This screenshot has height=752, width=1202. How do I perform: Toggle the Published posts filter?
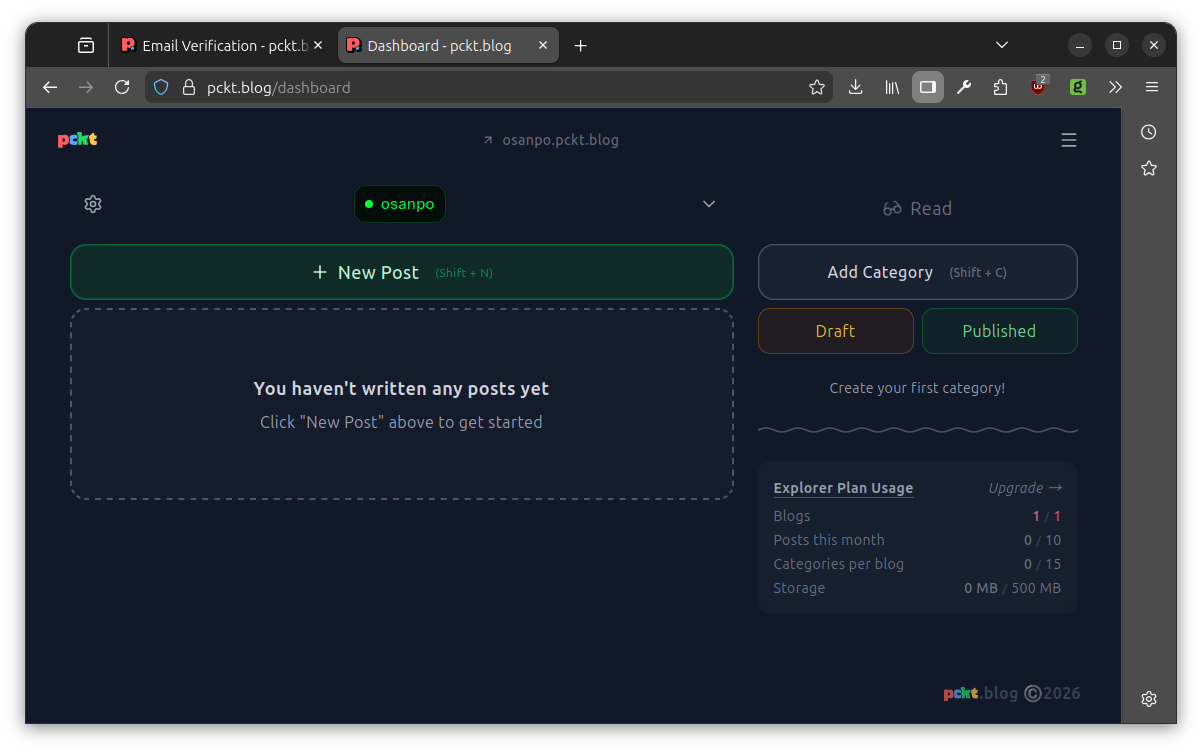tap(999, 331)
